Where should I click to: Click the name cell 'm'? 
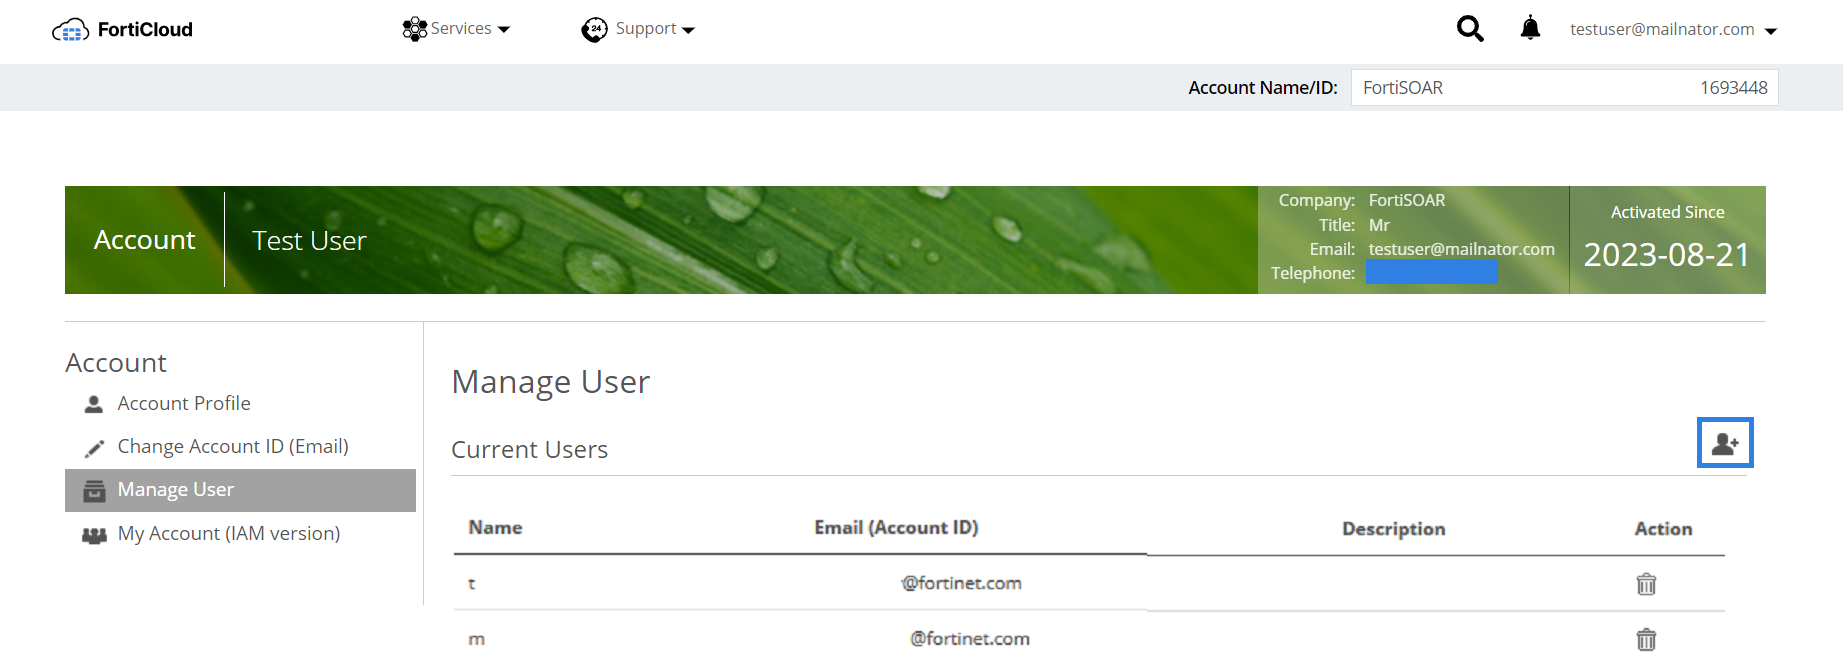(476, 639)
